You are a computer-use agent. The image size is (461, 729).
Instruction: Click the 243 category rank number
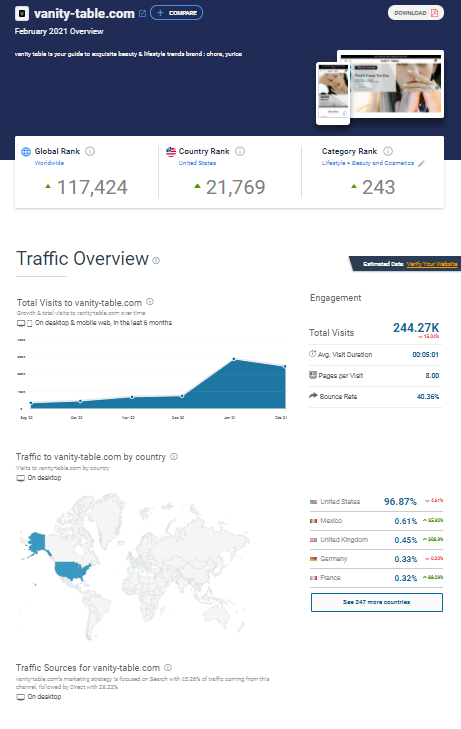tap(379, 187)
